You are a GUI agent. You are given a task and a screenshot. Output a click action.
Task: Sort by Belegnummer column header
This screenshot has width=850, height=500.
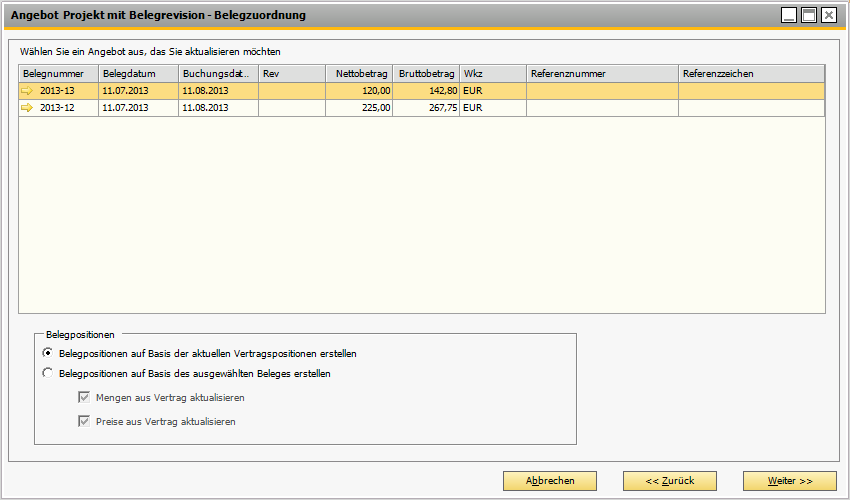coord(58,74)
